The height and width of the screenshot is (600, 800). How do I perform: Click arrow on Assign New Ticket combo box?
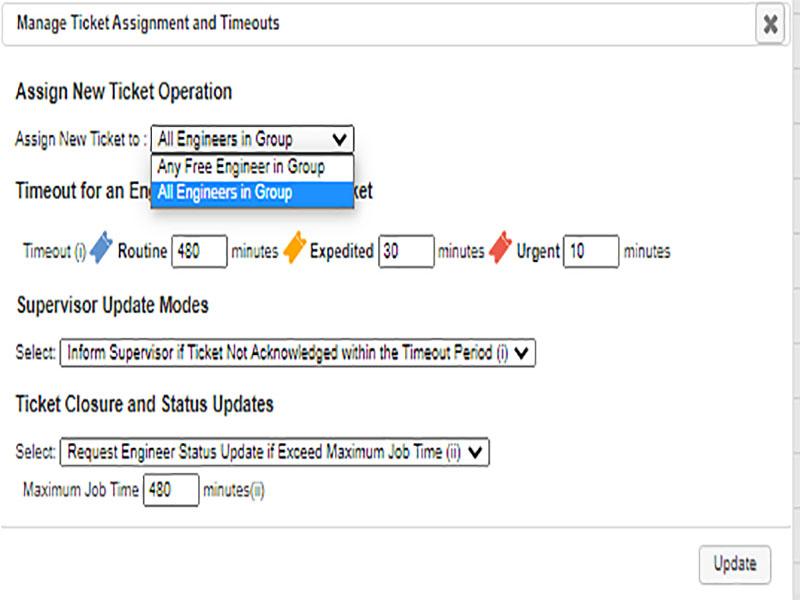point(341,139)
